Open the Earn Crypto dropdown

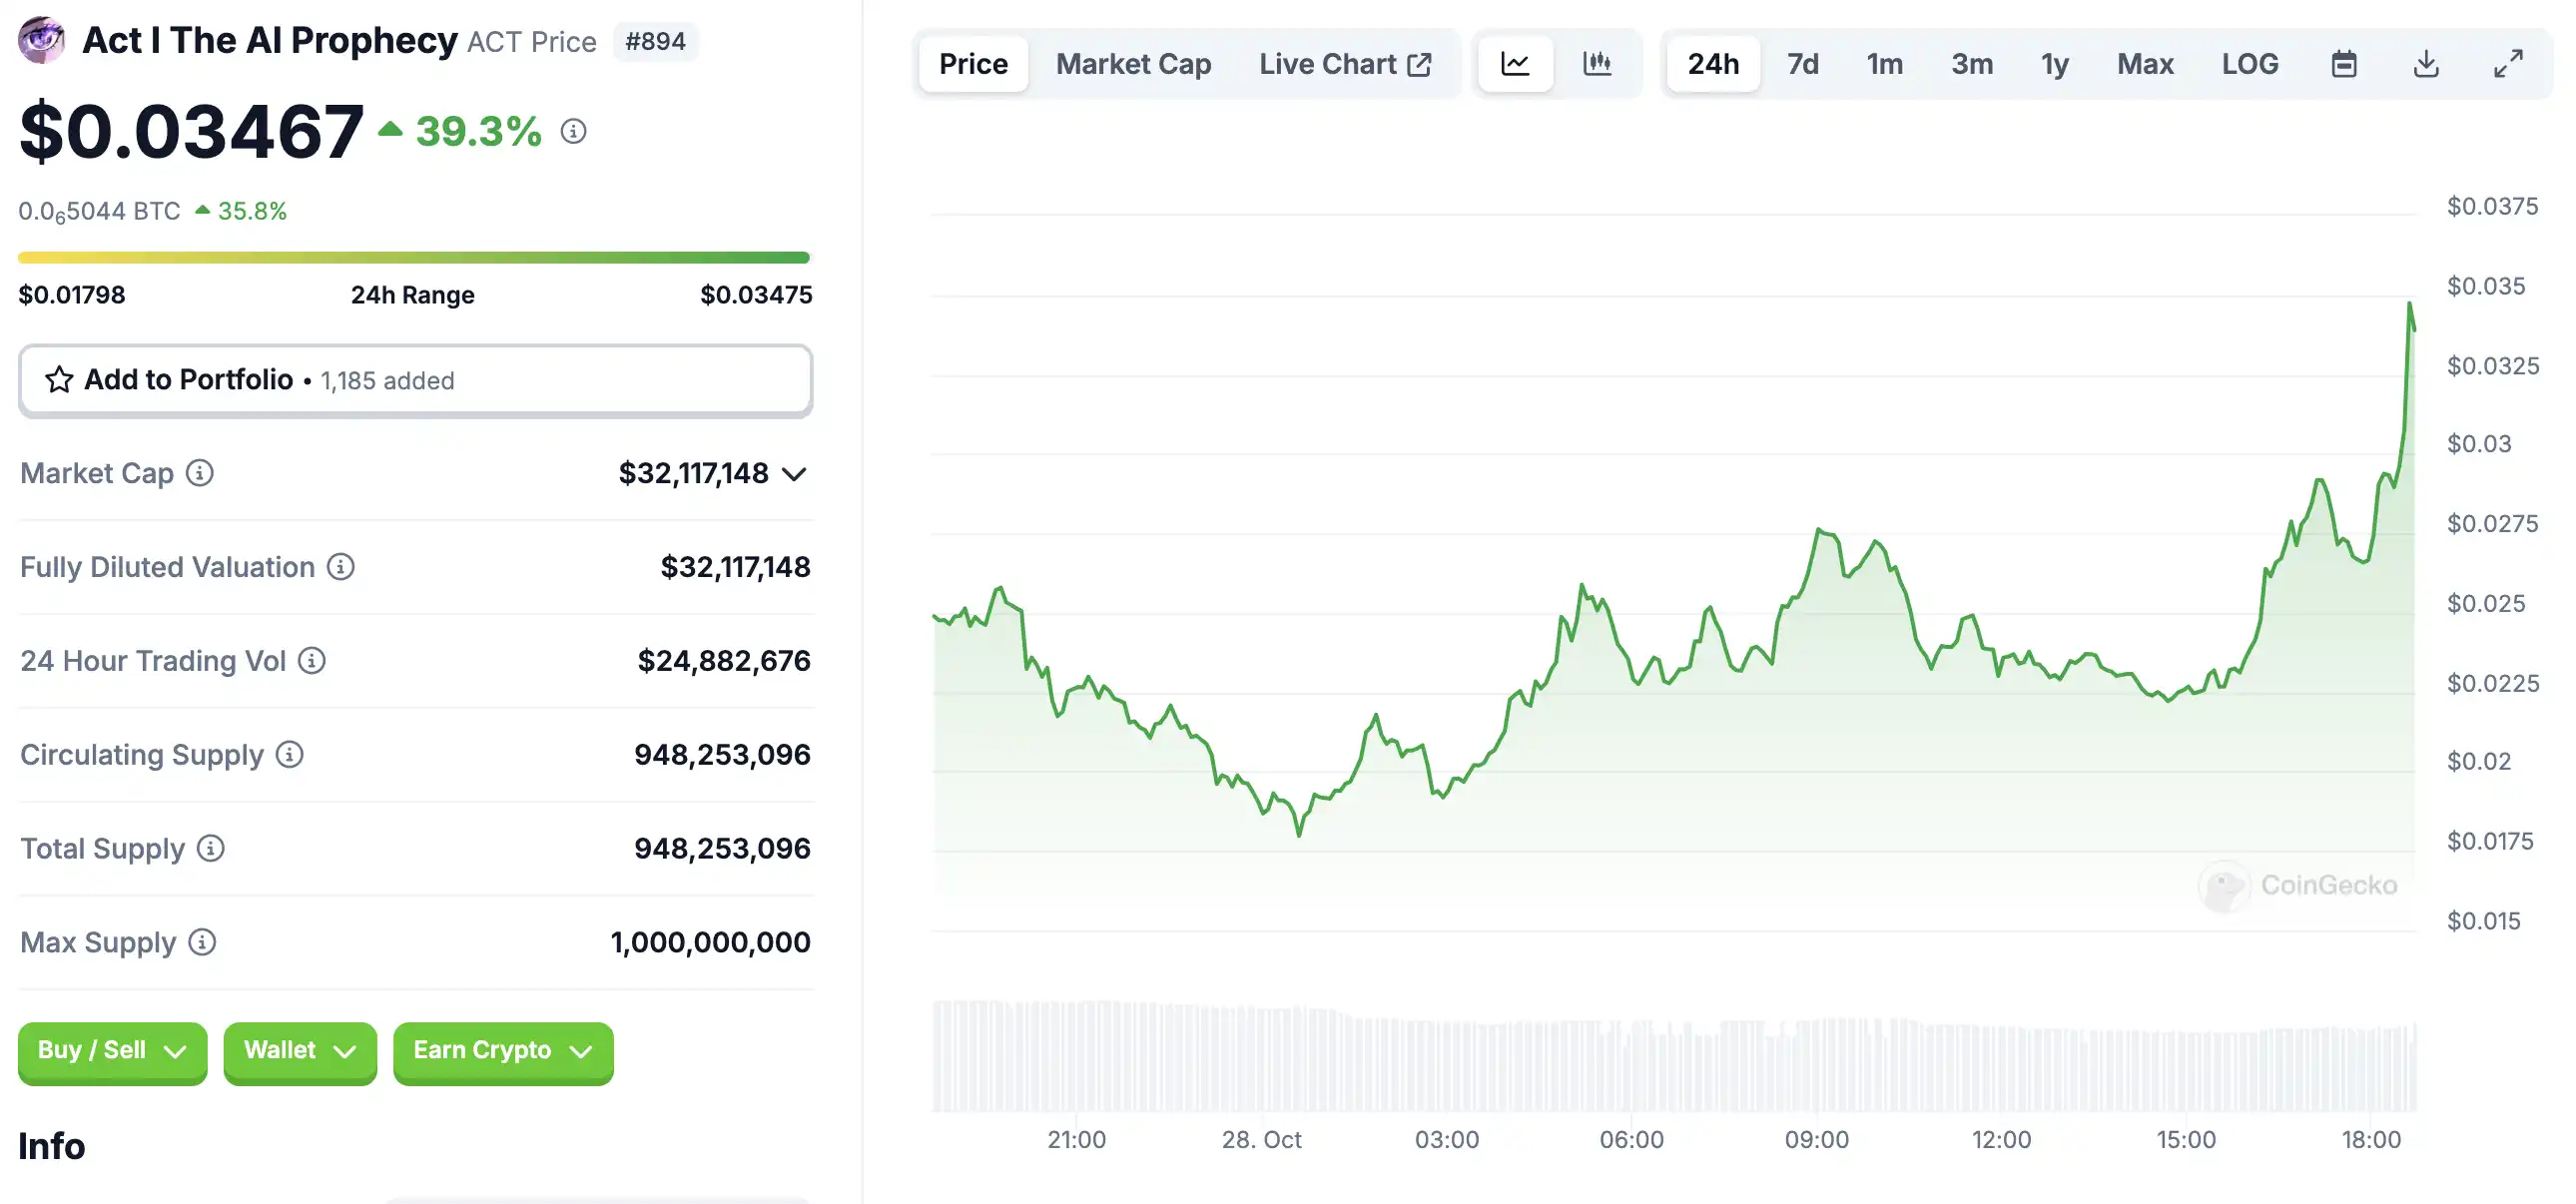click(x=502, y=1051)
